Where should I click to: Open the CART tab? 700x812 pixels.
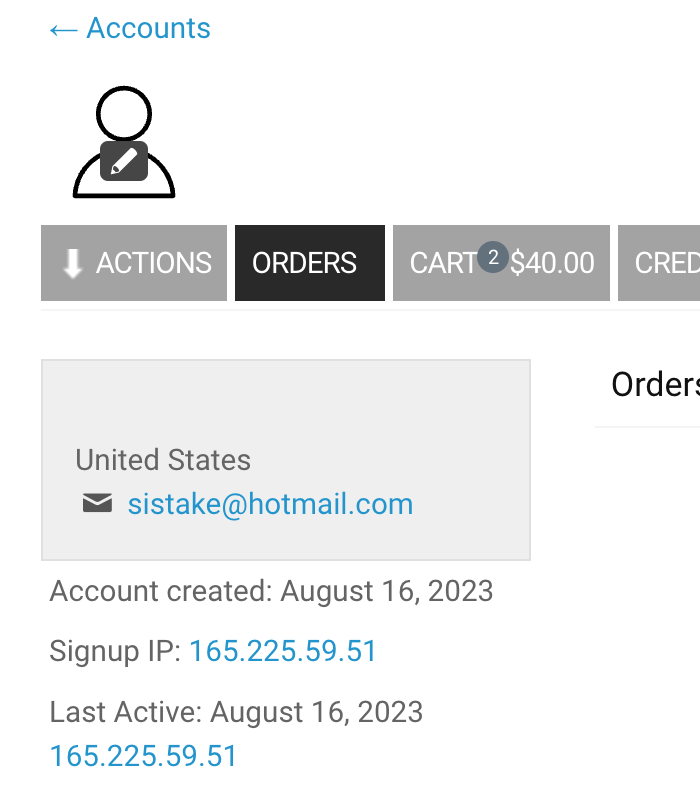coord(501,263)
